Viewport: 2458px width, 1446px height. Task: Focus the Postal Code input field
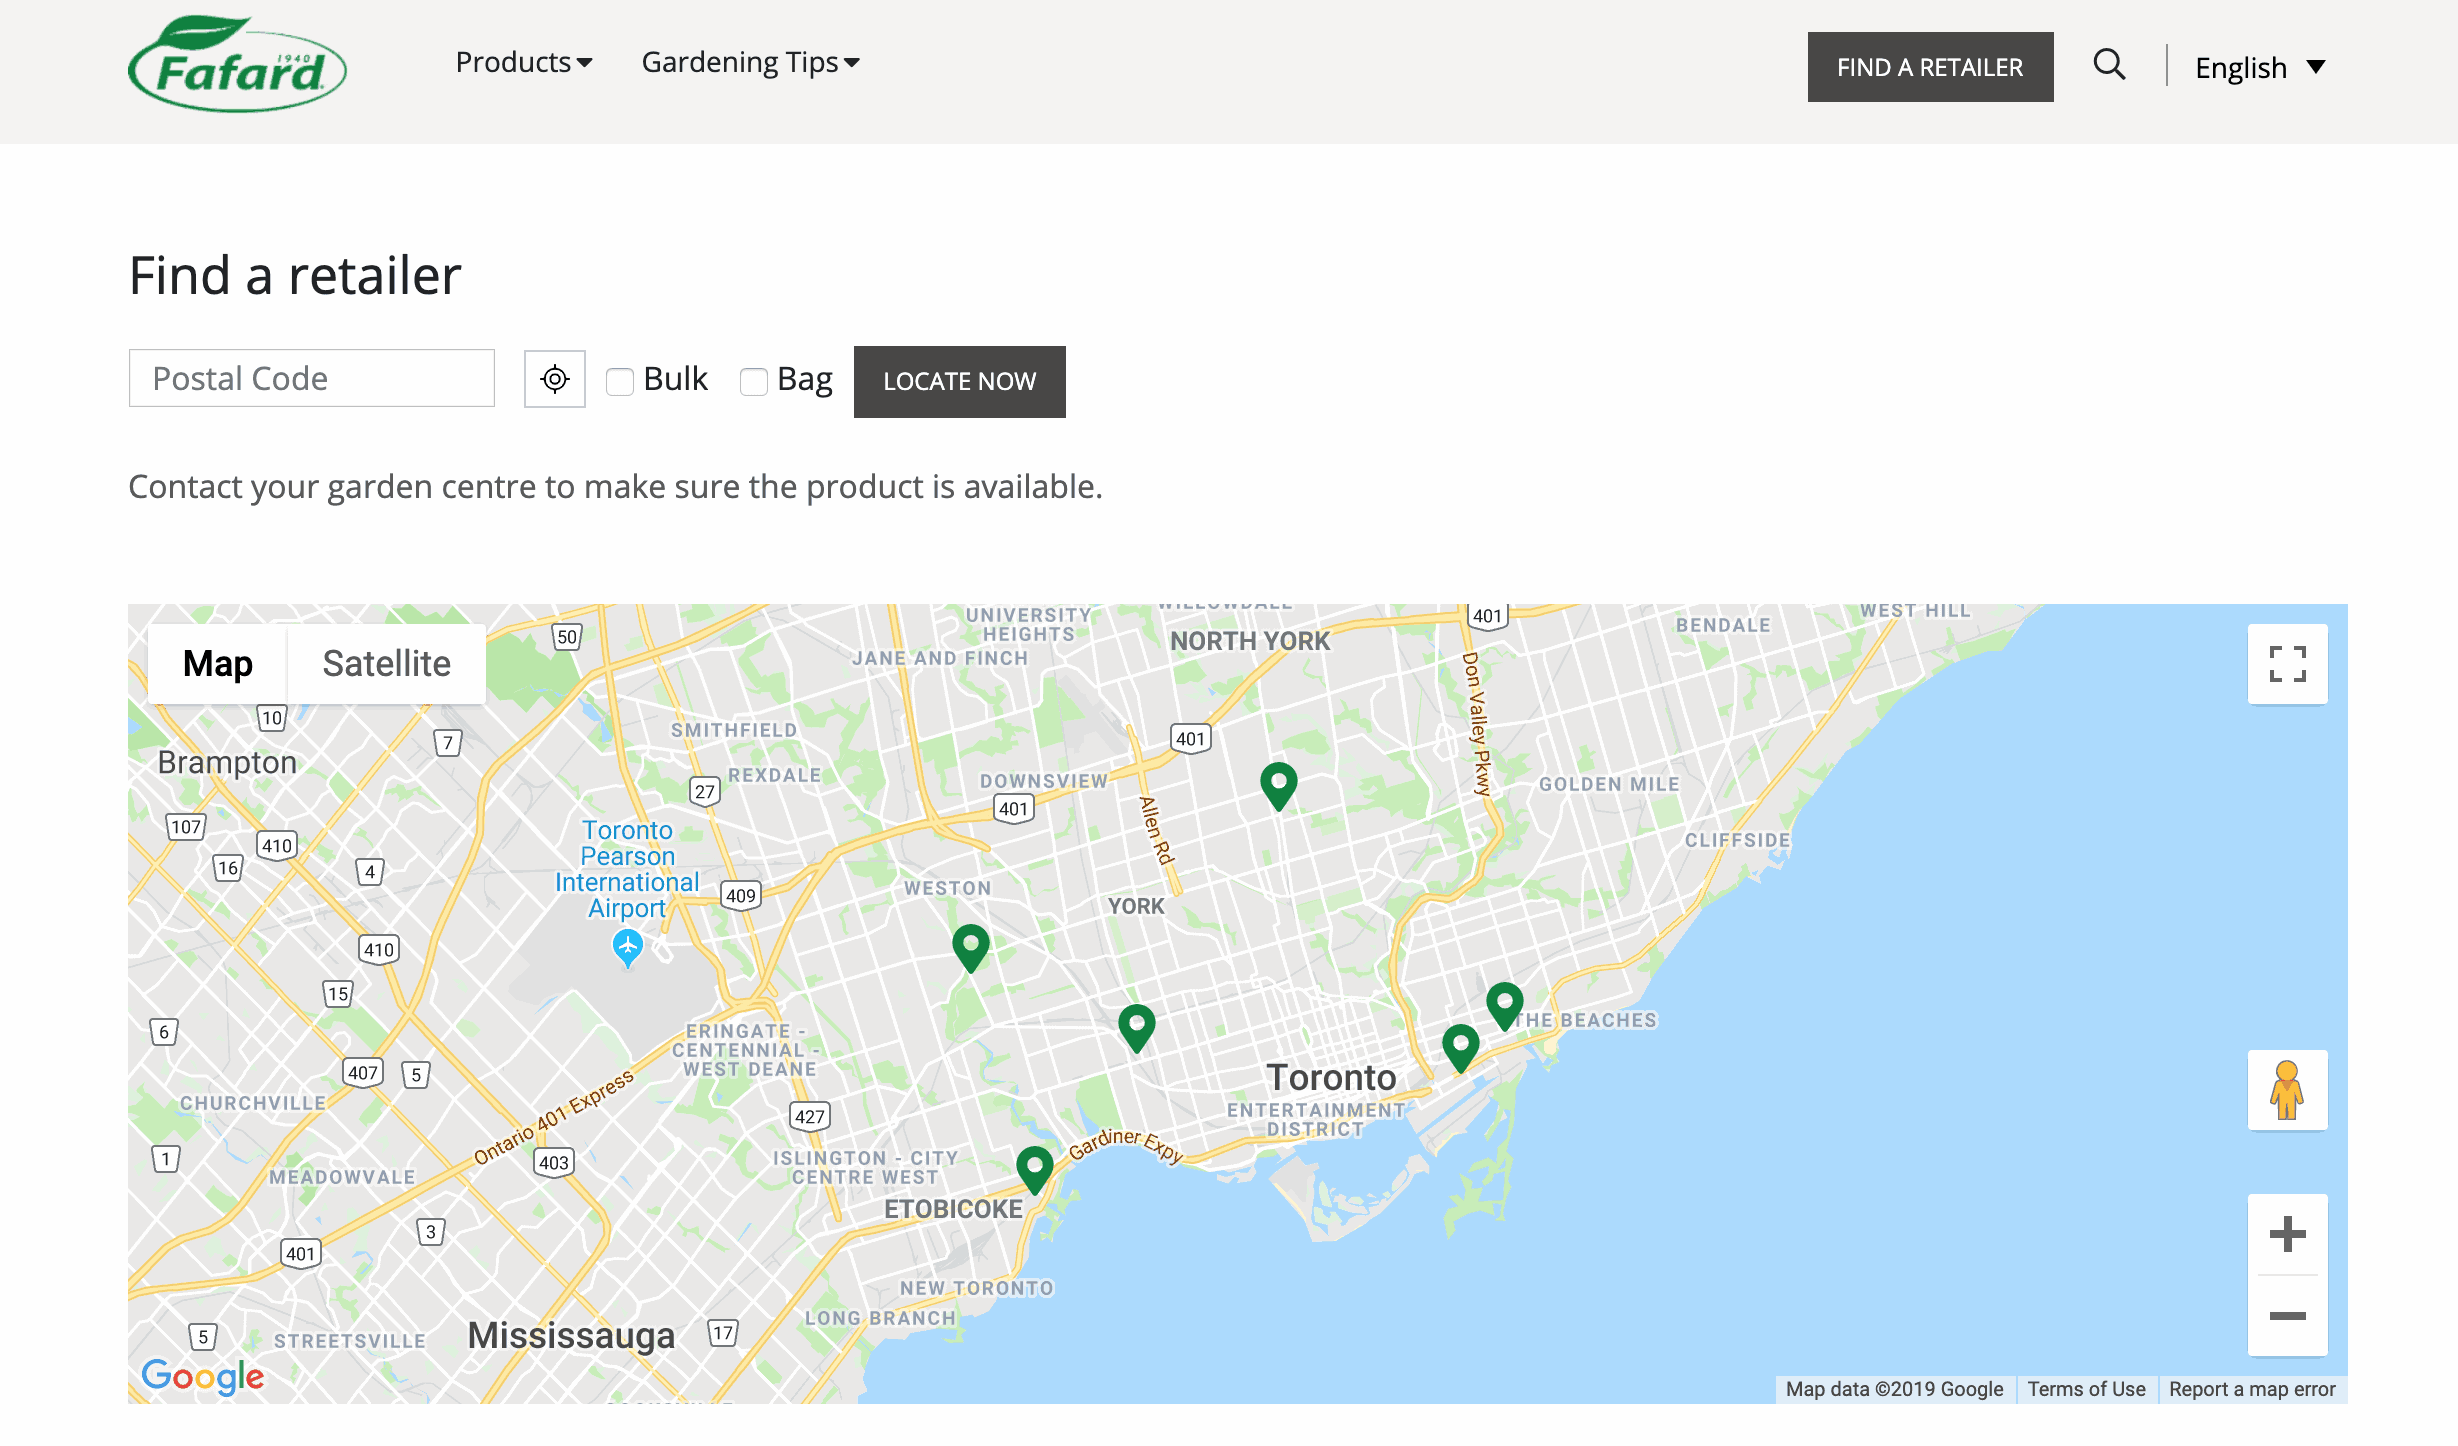312,378
